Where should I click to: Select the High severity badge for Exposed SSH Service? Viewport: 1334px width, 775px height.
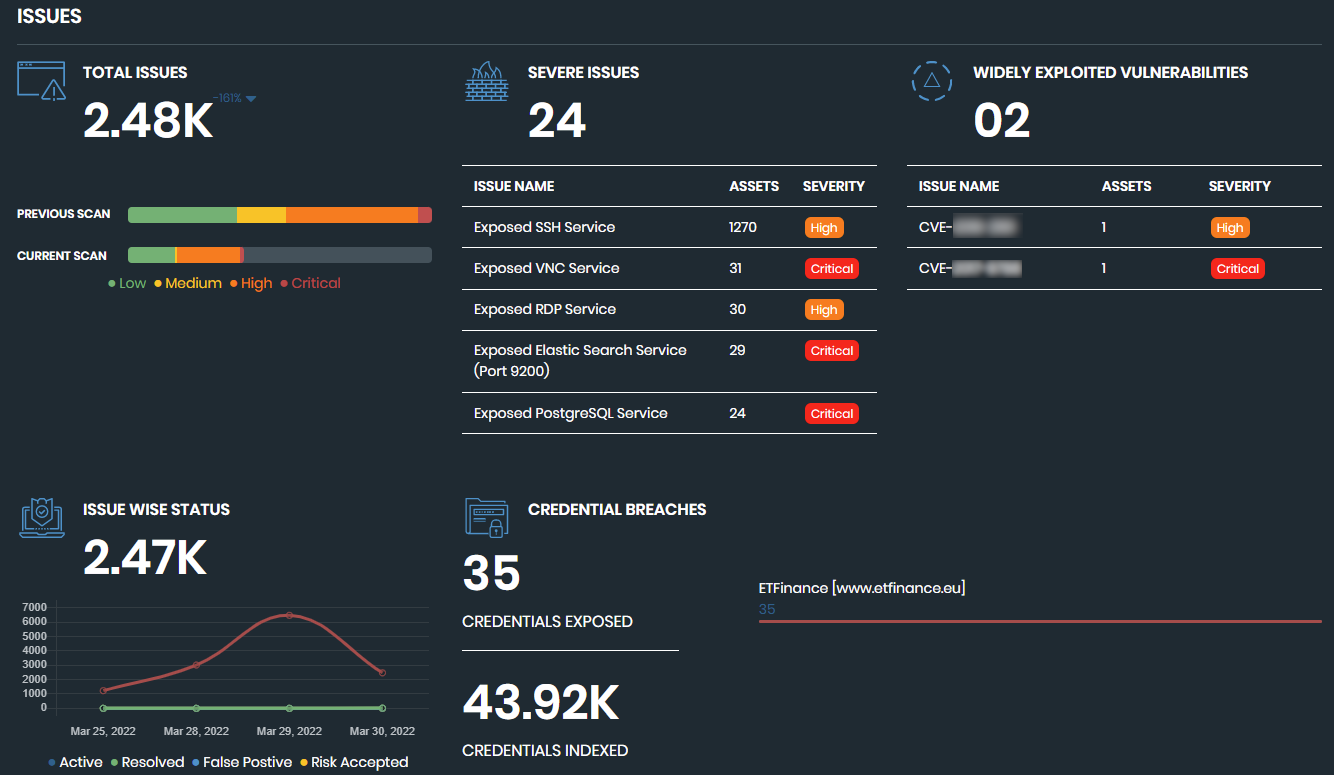[823, 227]
